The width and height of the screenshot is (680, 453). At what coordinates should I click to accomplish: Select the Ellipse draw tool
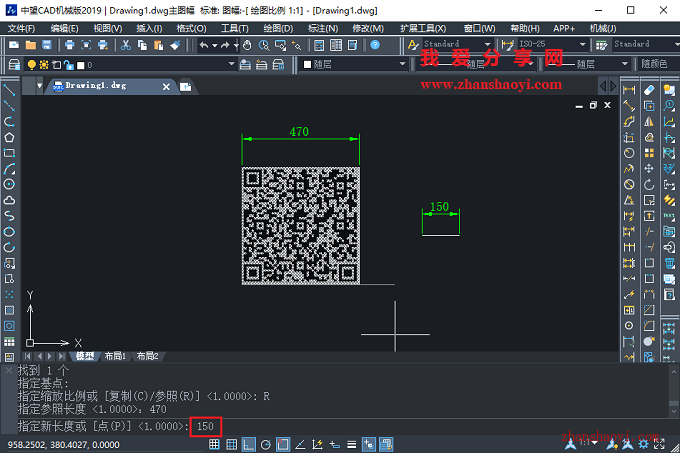(x=9, y=231)
